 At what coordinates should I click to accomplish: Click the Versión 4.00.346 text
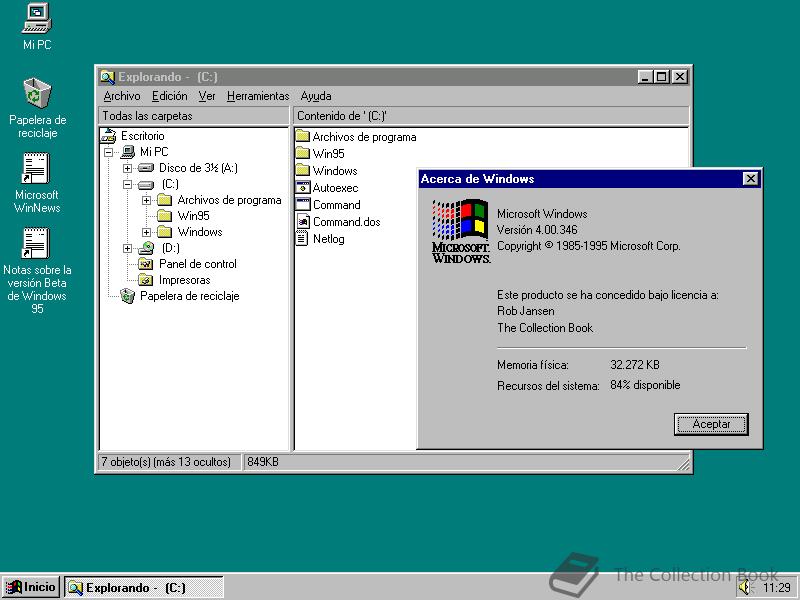pyautogui.click(x=537, y=230)
